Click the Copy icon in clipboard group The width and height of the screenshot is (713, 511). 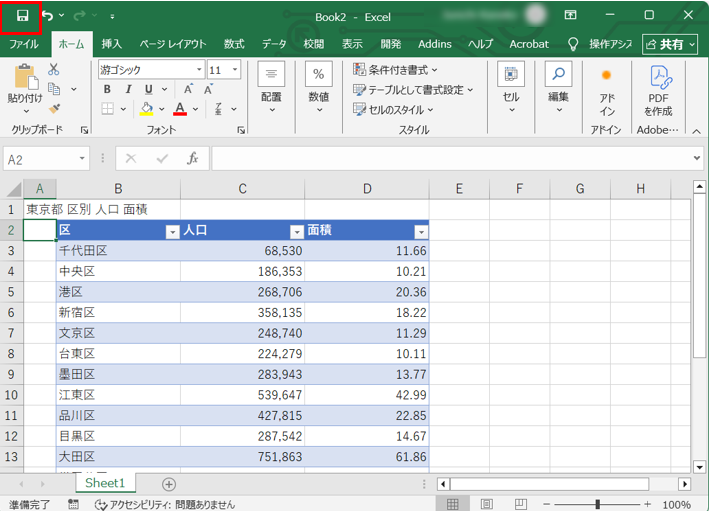pyautogui.click(x=54, y=89)
